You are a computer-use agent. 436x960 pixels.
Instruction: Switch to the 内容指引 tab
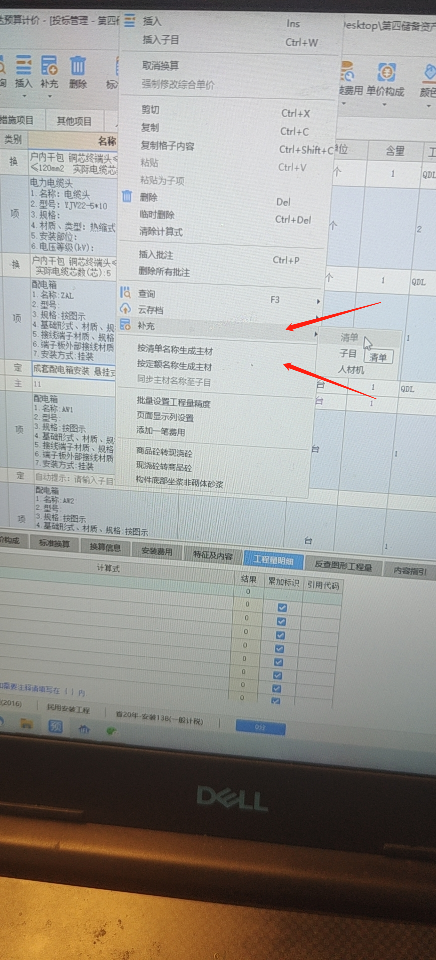tap(410, 571)
